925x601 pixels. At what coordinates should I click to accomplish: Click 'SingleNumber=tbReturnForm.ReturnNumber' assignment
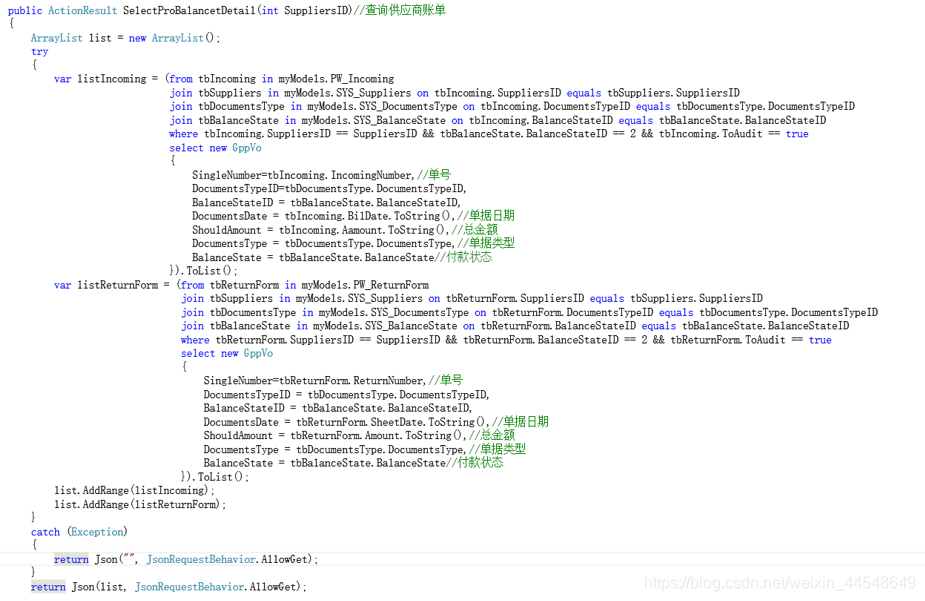(x=314, y=380)
